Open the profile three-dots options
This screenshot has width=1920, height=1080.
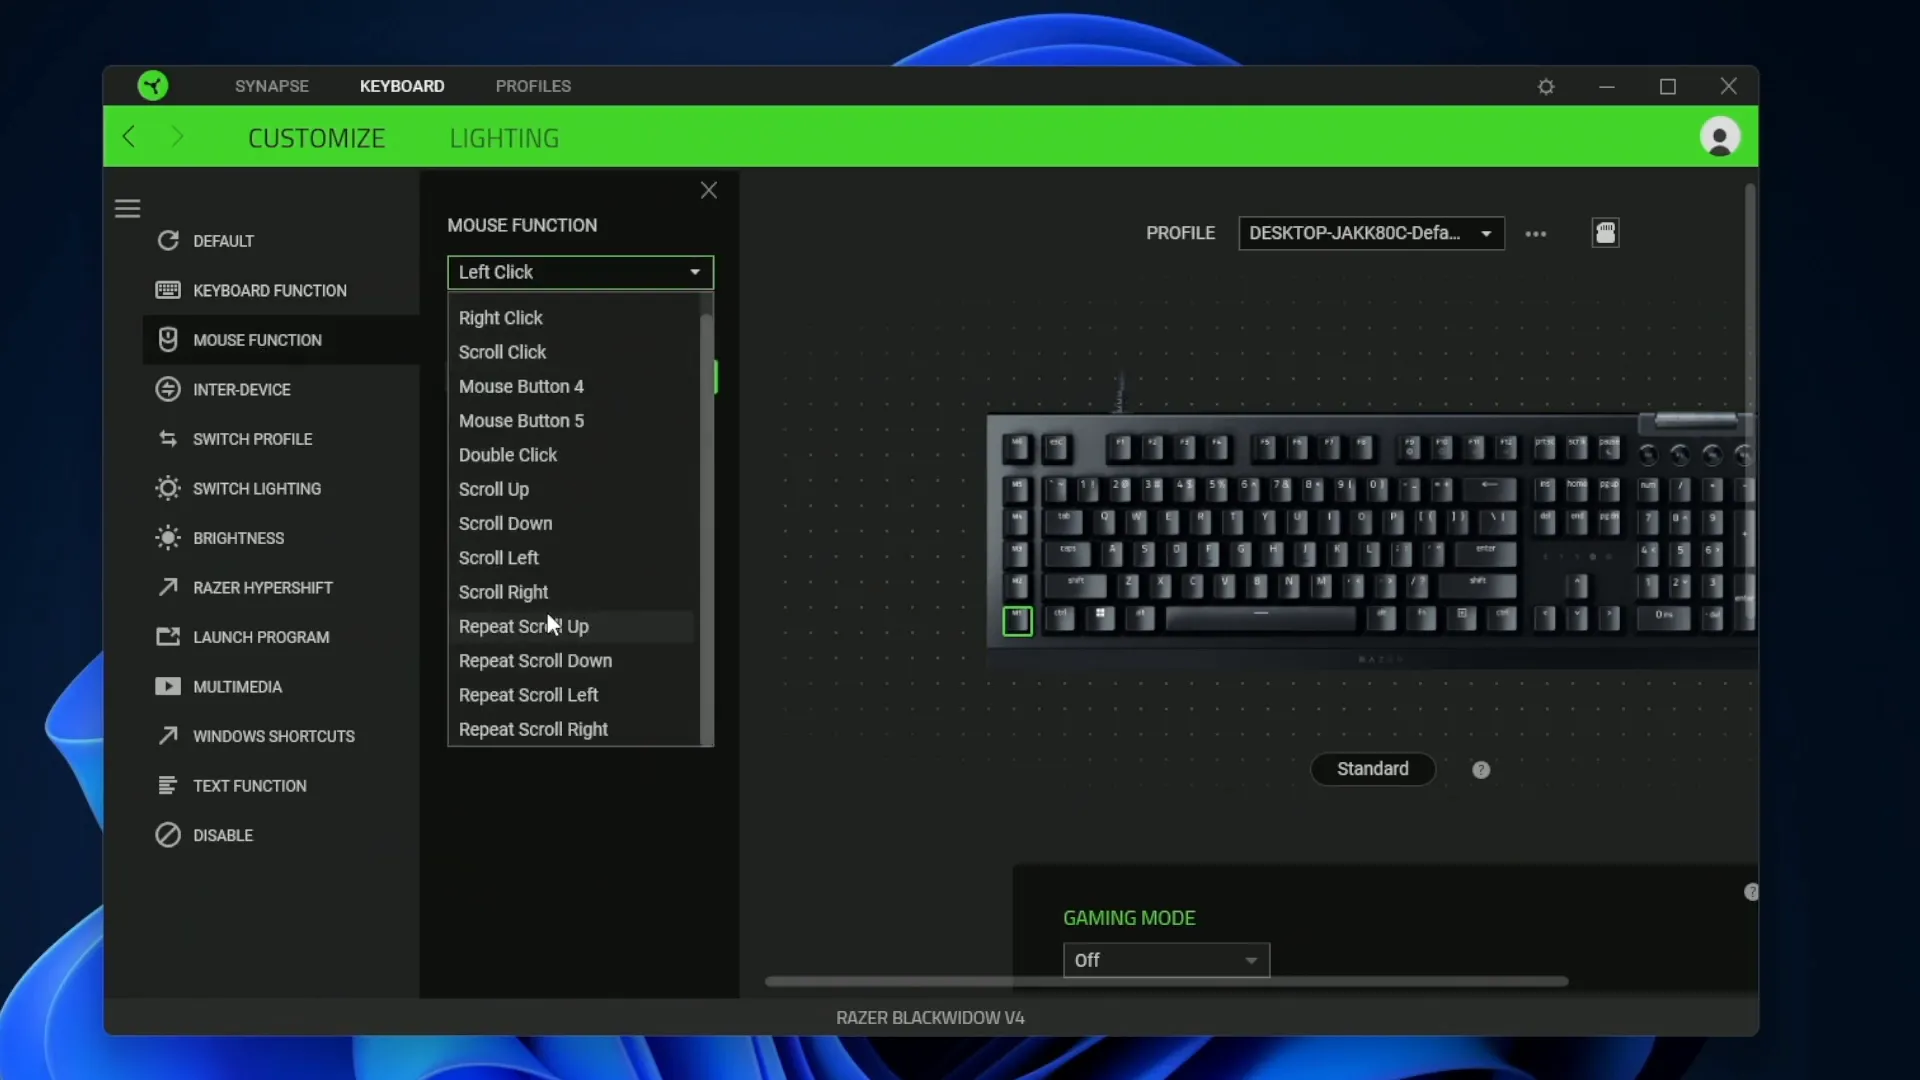point(1536,234)
